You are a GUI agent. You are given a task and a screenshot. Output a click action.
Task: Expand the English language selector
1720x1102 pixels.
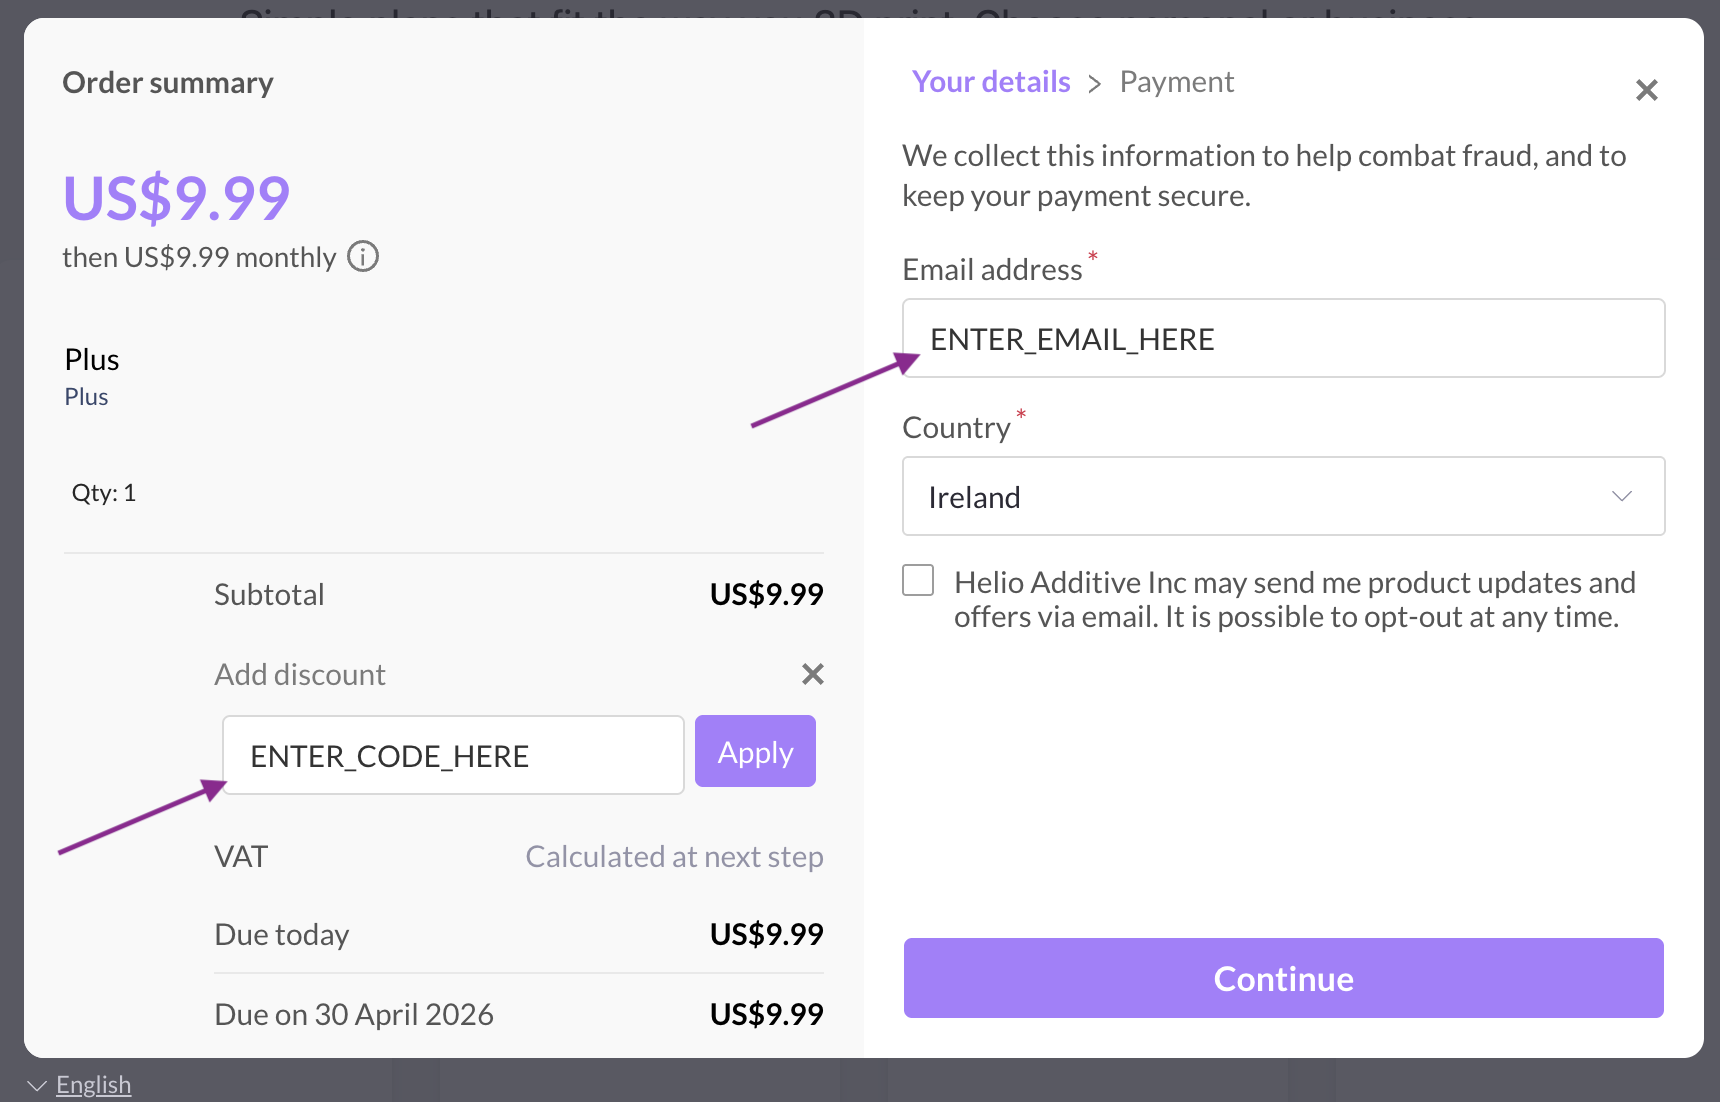coord(35,1084)
